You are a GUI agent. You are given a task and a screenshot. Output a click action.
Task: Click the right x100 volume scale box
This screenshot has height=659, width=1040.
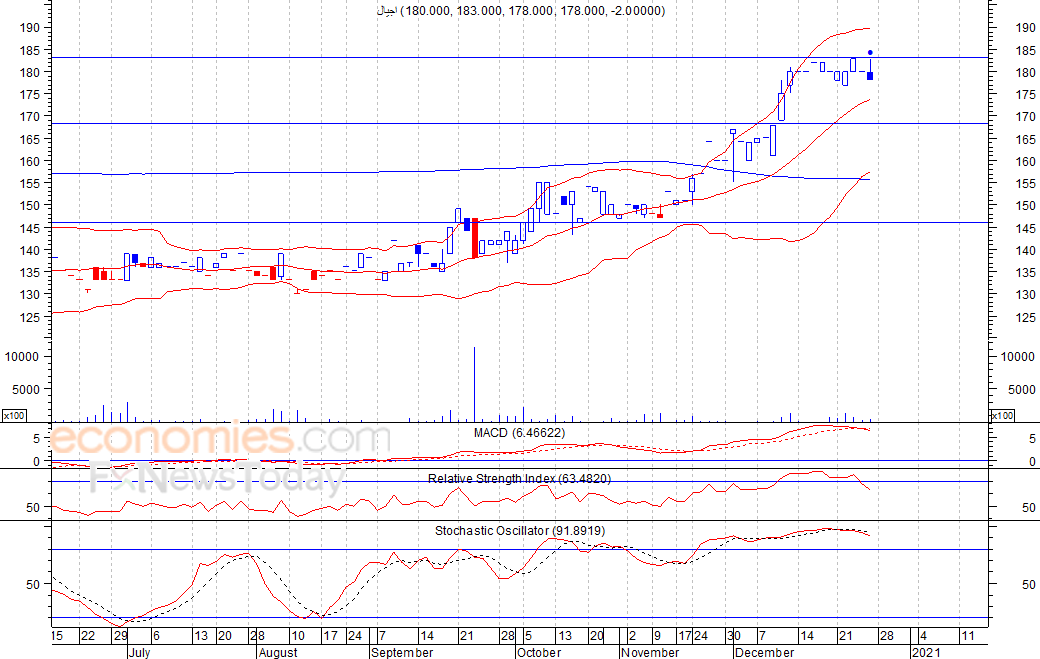click(1002, 416)
